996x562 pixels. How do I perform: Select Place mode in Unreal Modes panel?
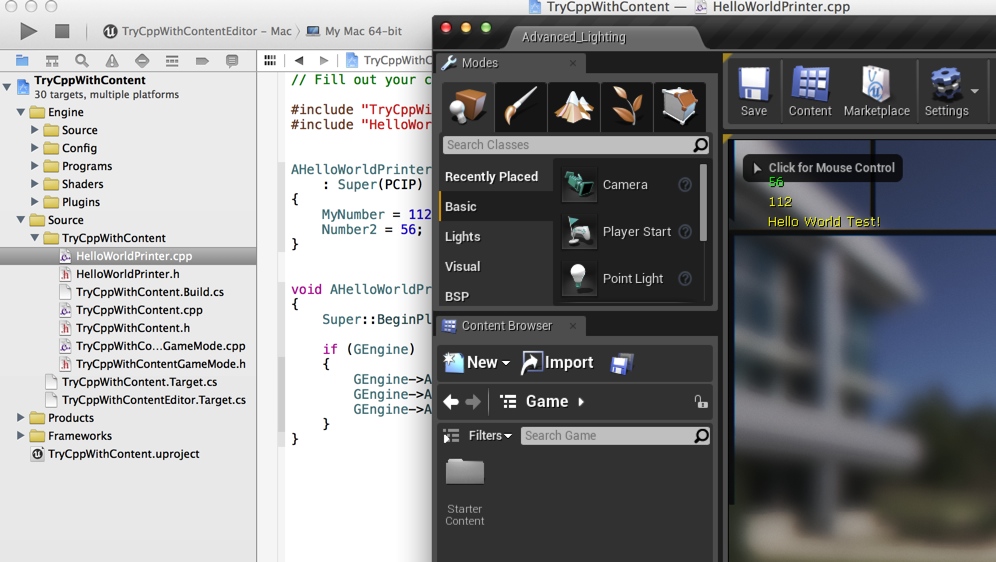pos(468,106)
